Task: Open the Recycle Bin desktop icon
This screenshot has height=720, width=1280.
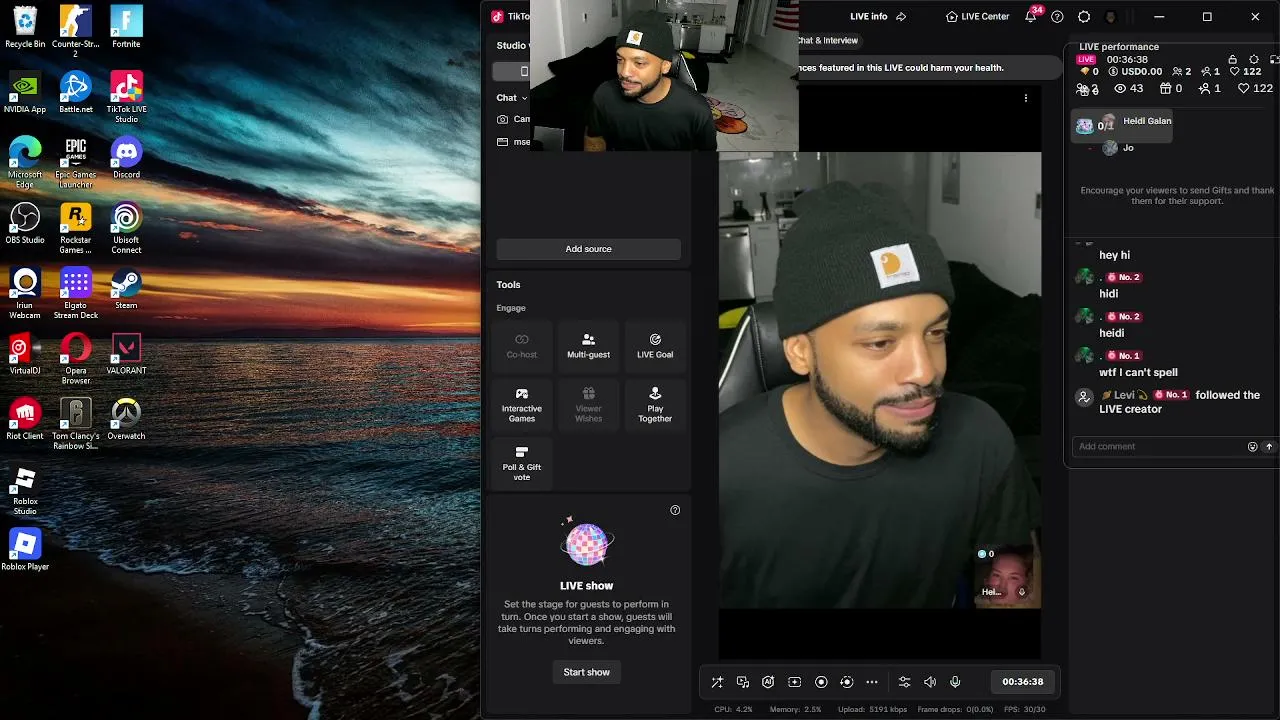Action: (25, 27)
